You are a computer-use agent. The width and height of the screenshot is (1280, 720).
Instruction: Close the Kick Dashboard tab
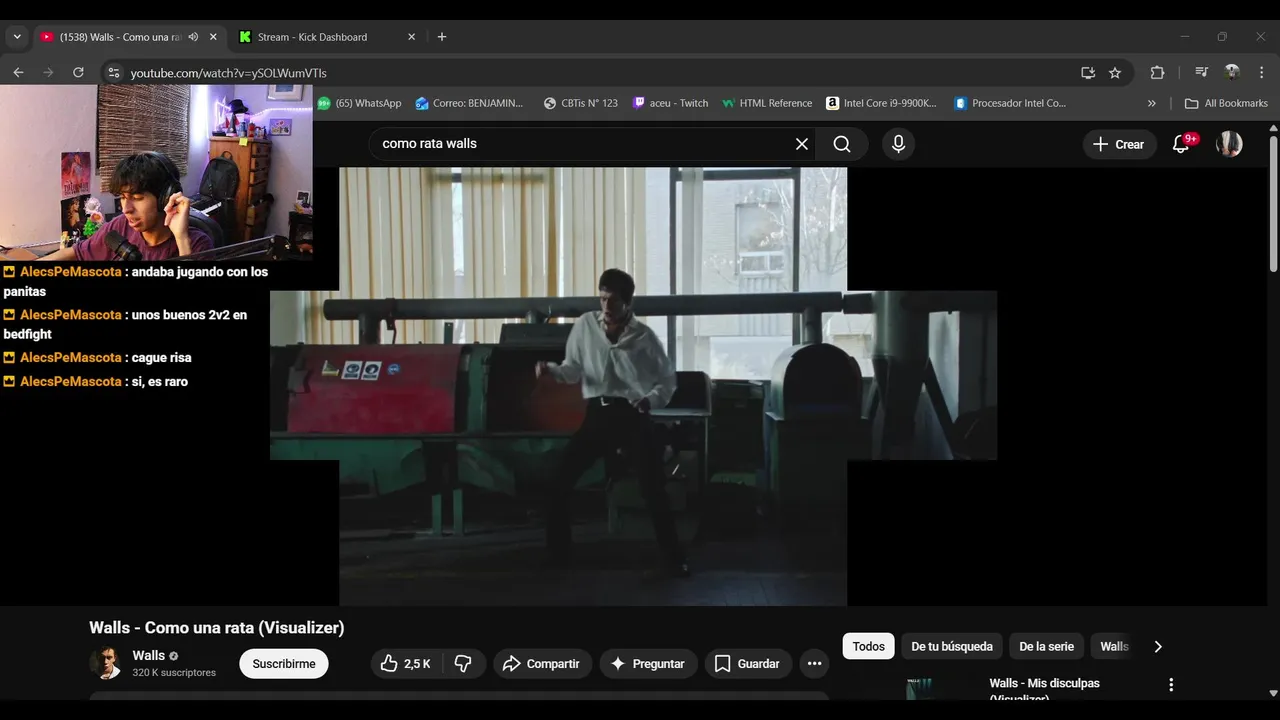(x=411, y=37)
